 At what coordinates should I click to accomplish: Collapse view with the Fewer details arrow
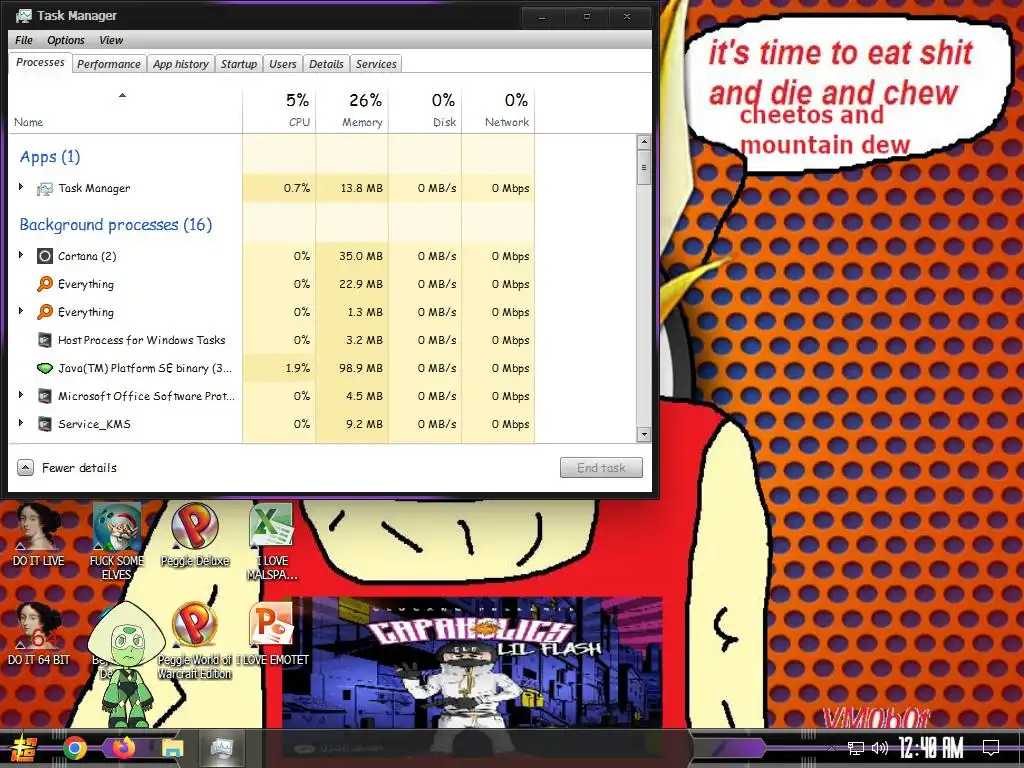[x=25, y=468]
